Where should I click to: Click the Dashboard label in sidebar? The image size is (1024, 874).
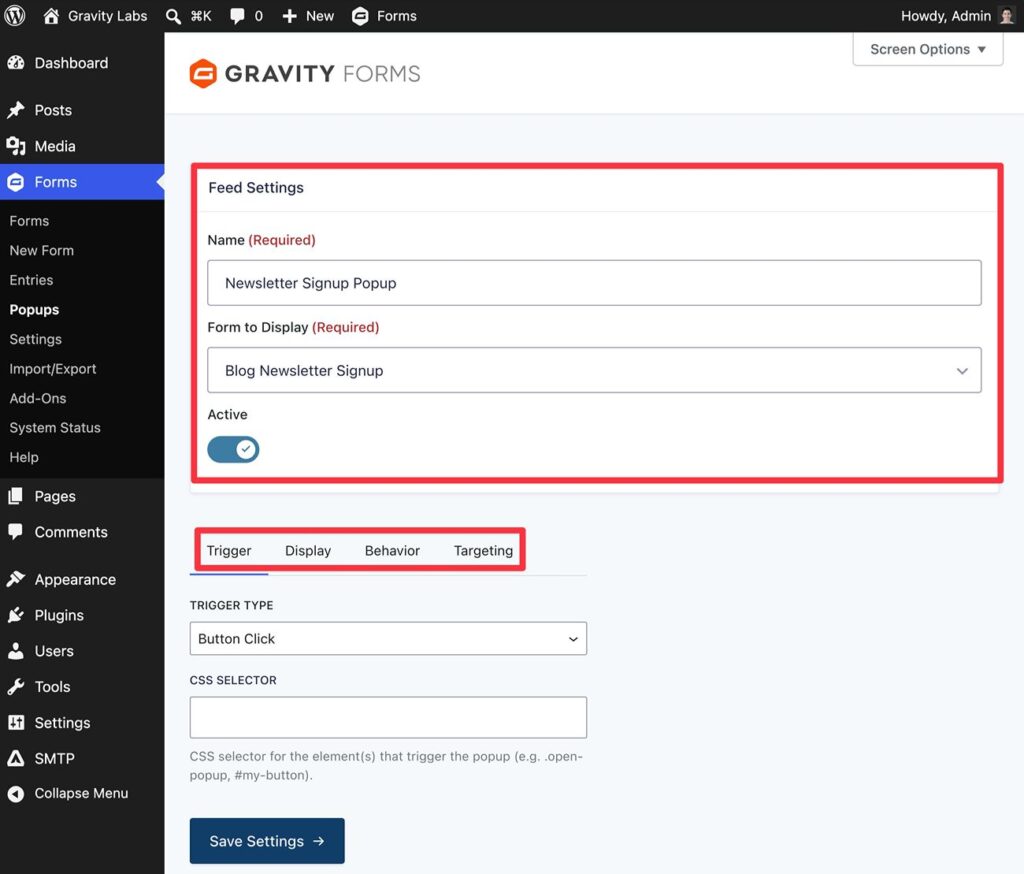click(x=71, y=63)
